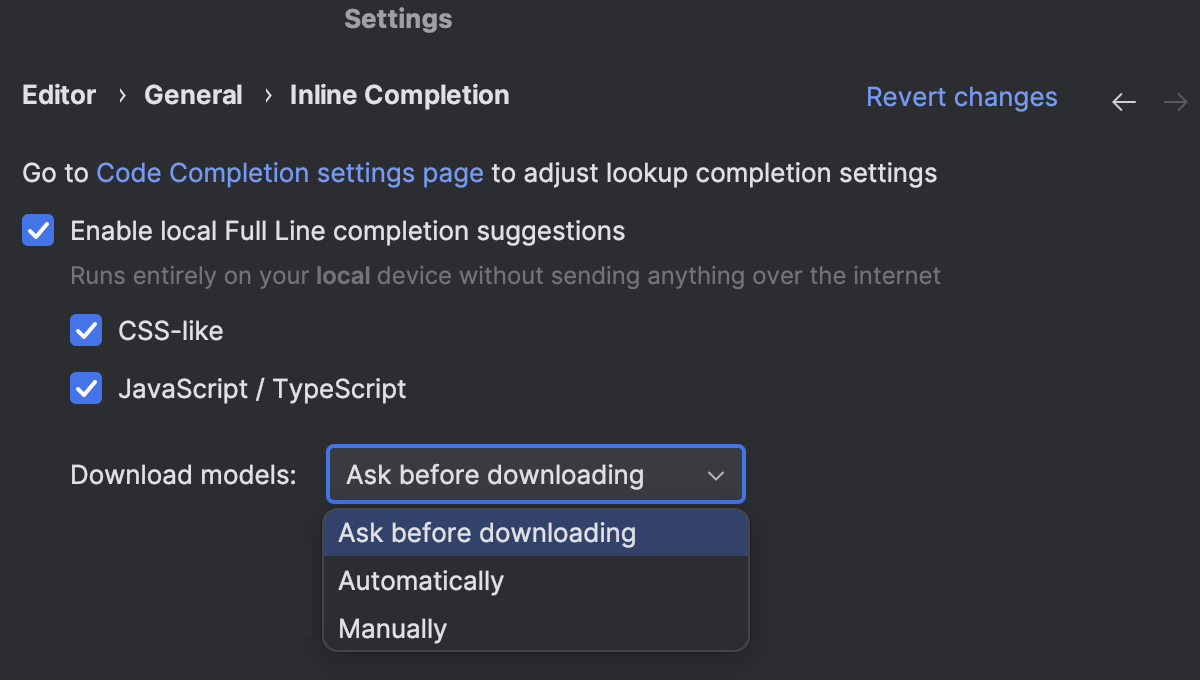
Task: Open the Download models dropdown
Action: click(x=535, y=475)
